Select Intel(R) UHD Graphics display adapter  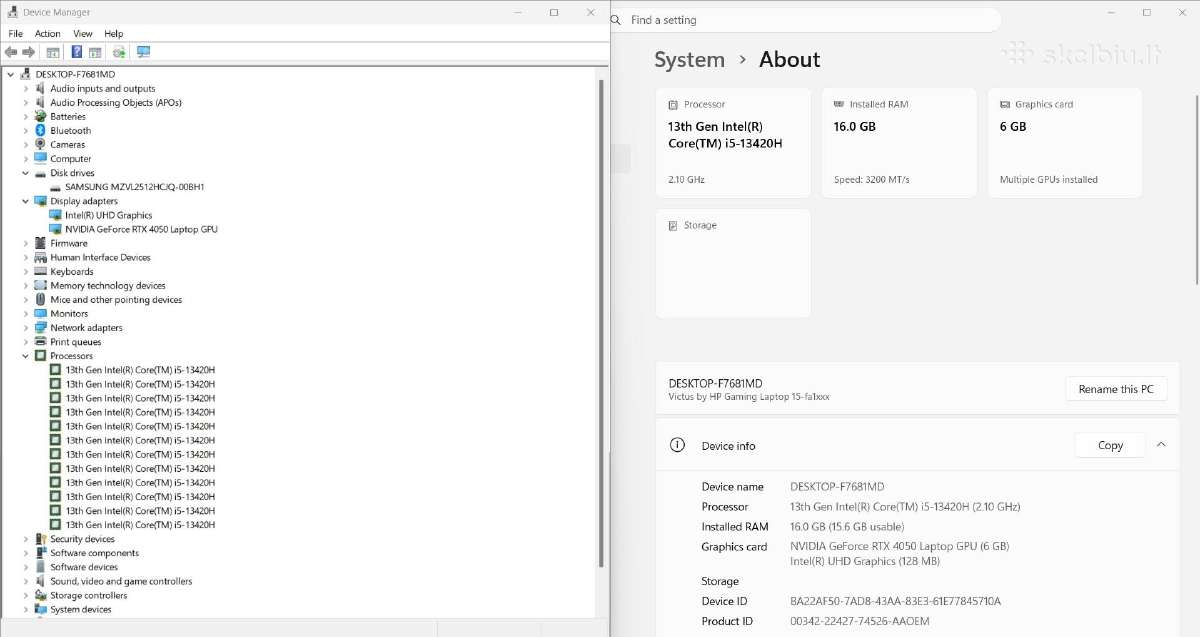coord(108,215)
